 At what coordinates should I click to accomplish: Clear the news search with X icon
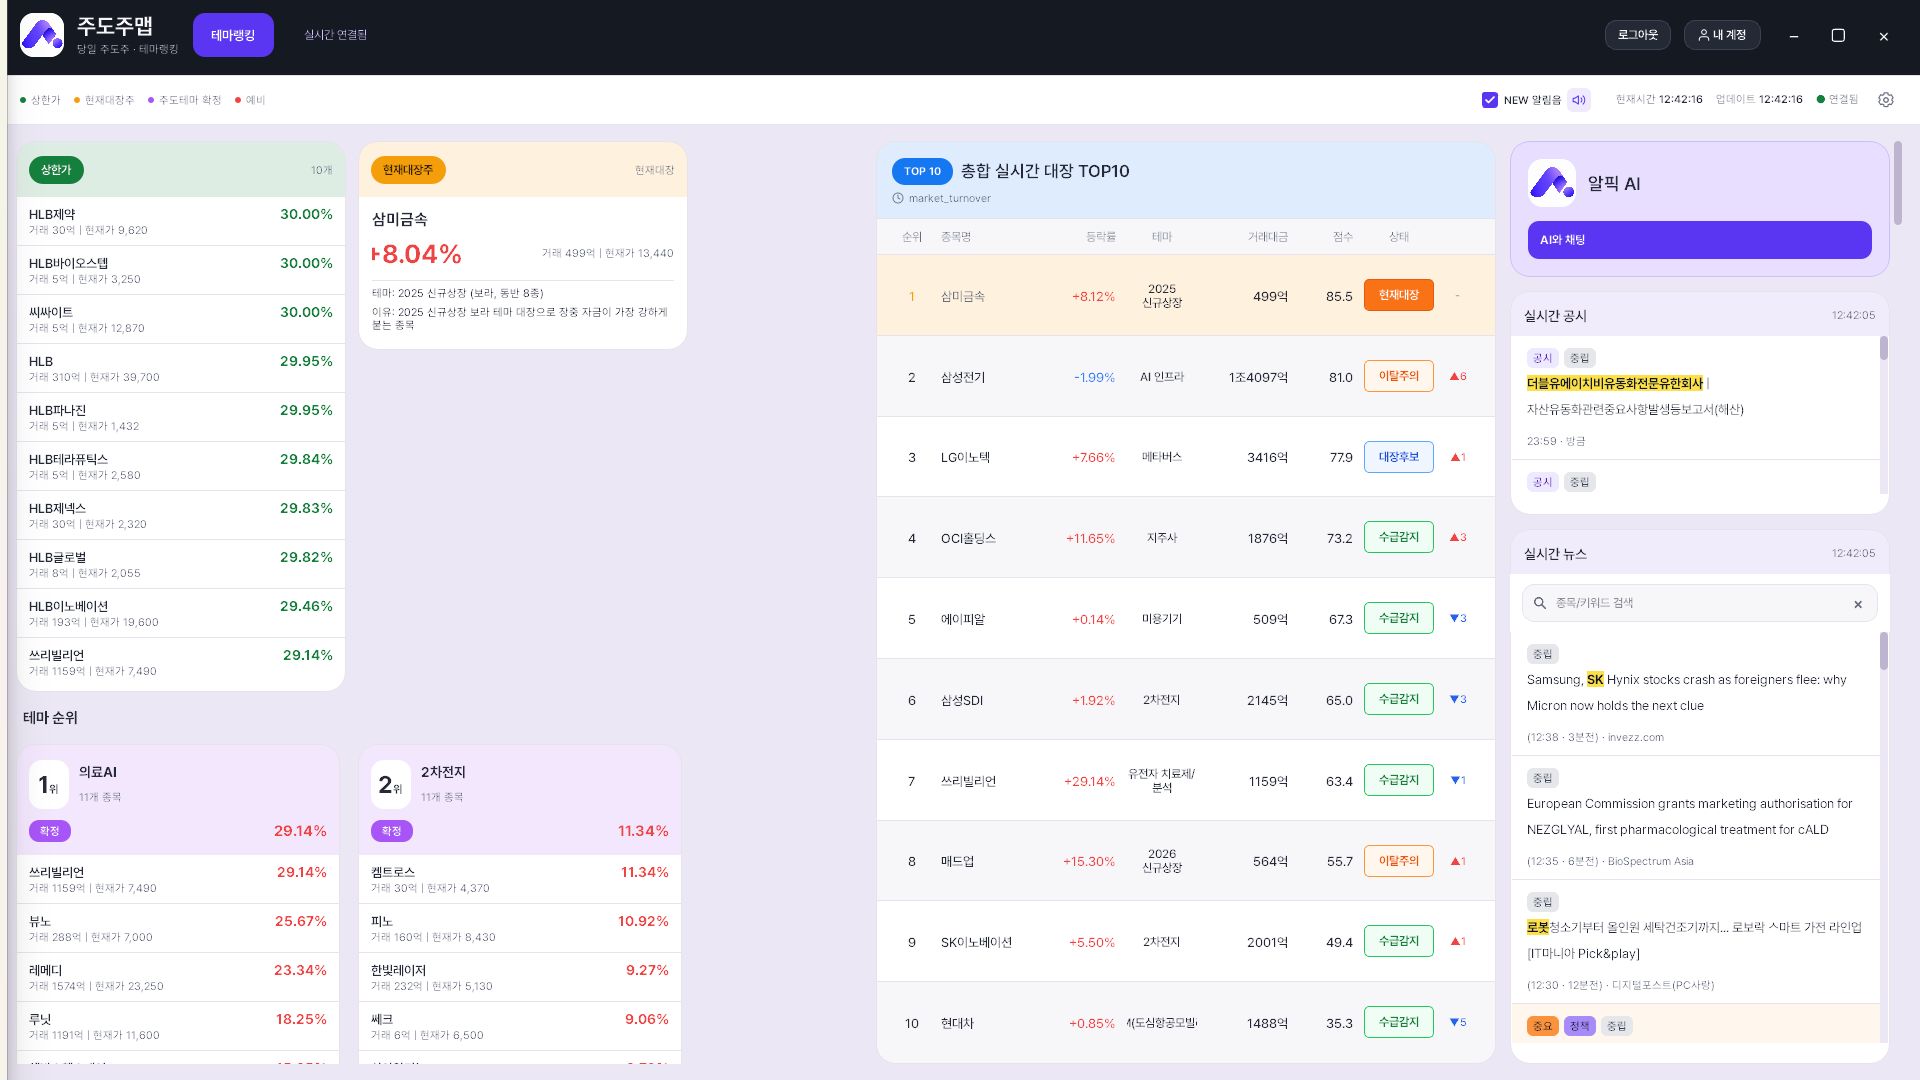tap(1858, 604)
